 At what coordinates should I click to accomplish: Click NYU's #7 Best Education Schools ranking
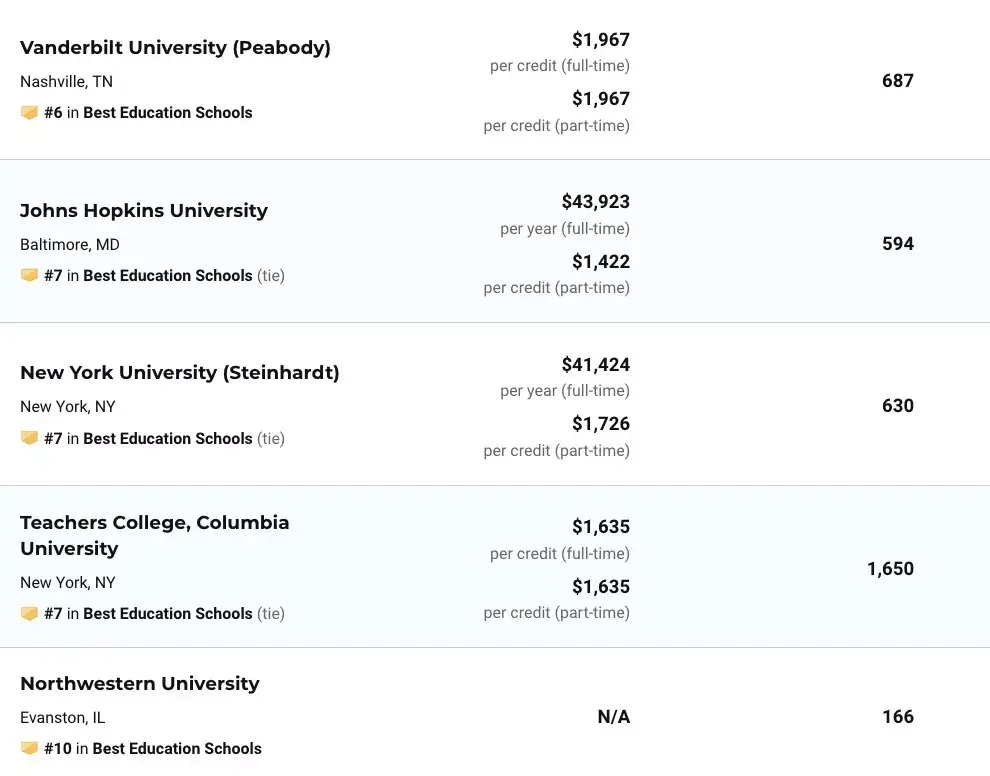pos(148,438)
